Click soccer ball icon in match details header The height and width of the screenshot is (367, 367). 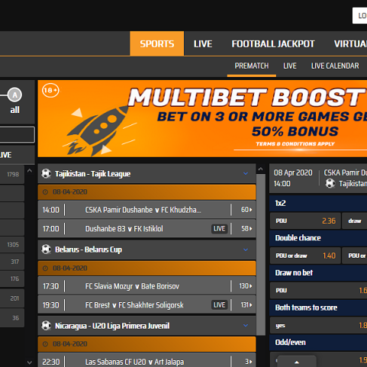330,183
